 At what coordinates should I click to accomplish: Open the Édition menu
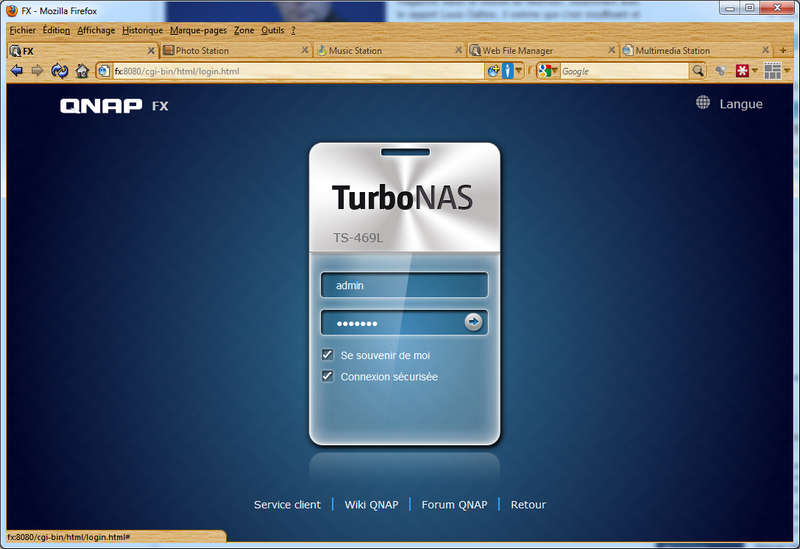(56, 30)
